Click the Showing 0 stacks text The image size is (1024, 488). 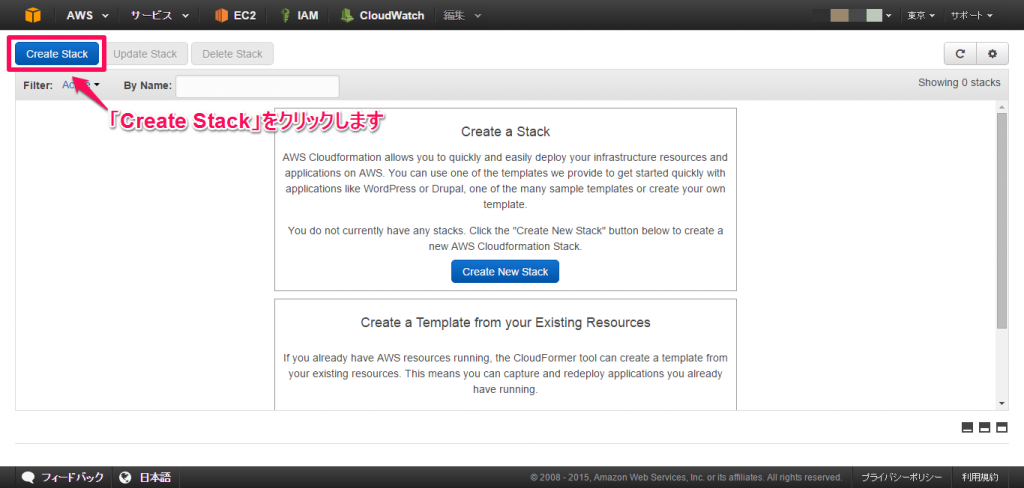(959, 83)
